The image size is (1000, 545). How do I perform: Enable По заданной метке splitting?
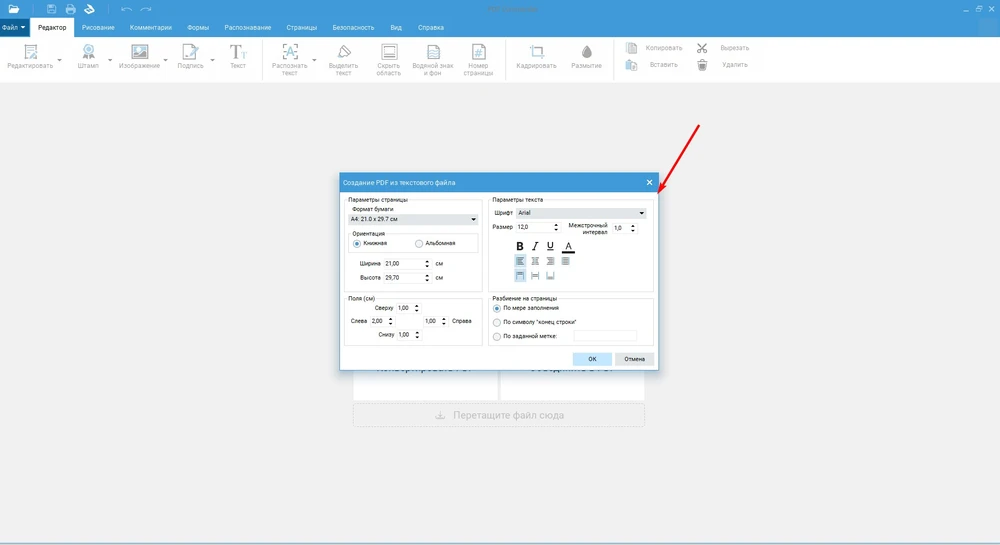click(497, 336)
